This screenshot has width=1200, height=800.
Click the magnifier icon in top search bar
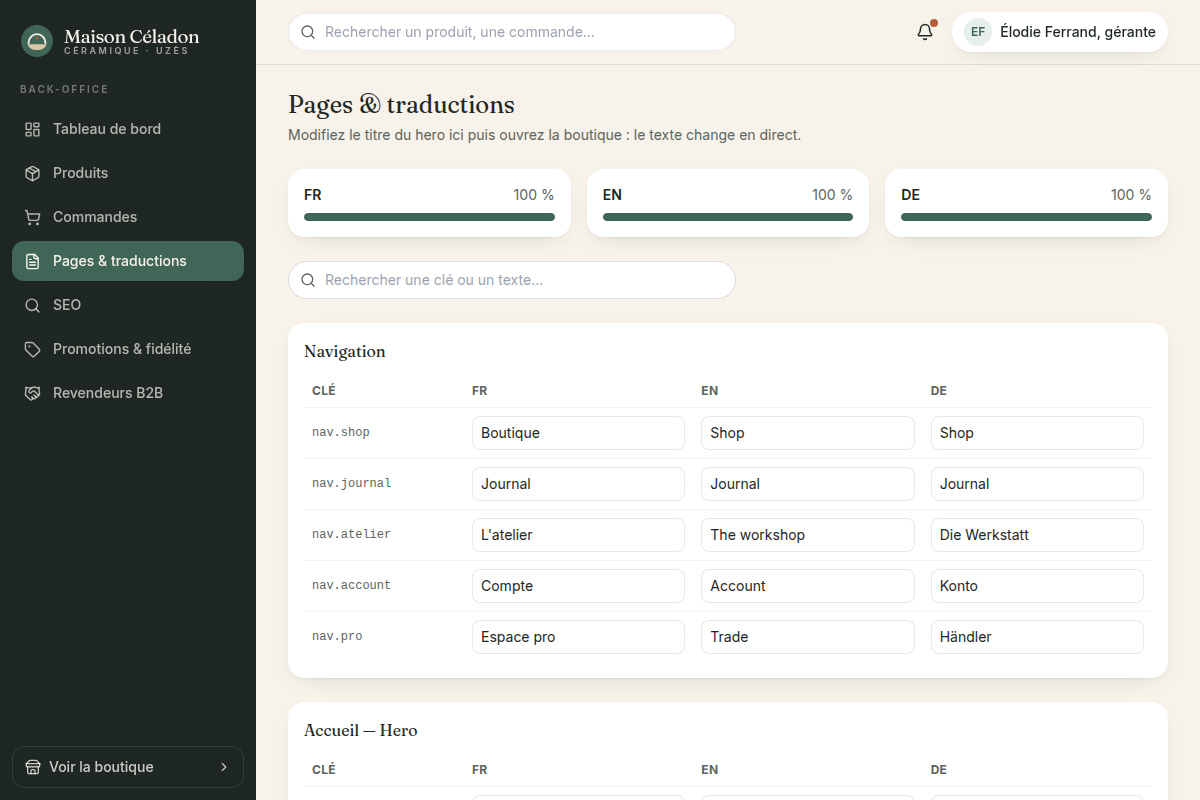click(308, 32)
